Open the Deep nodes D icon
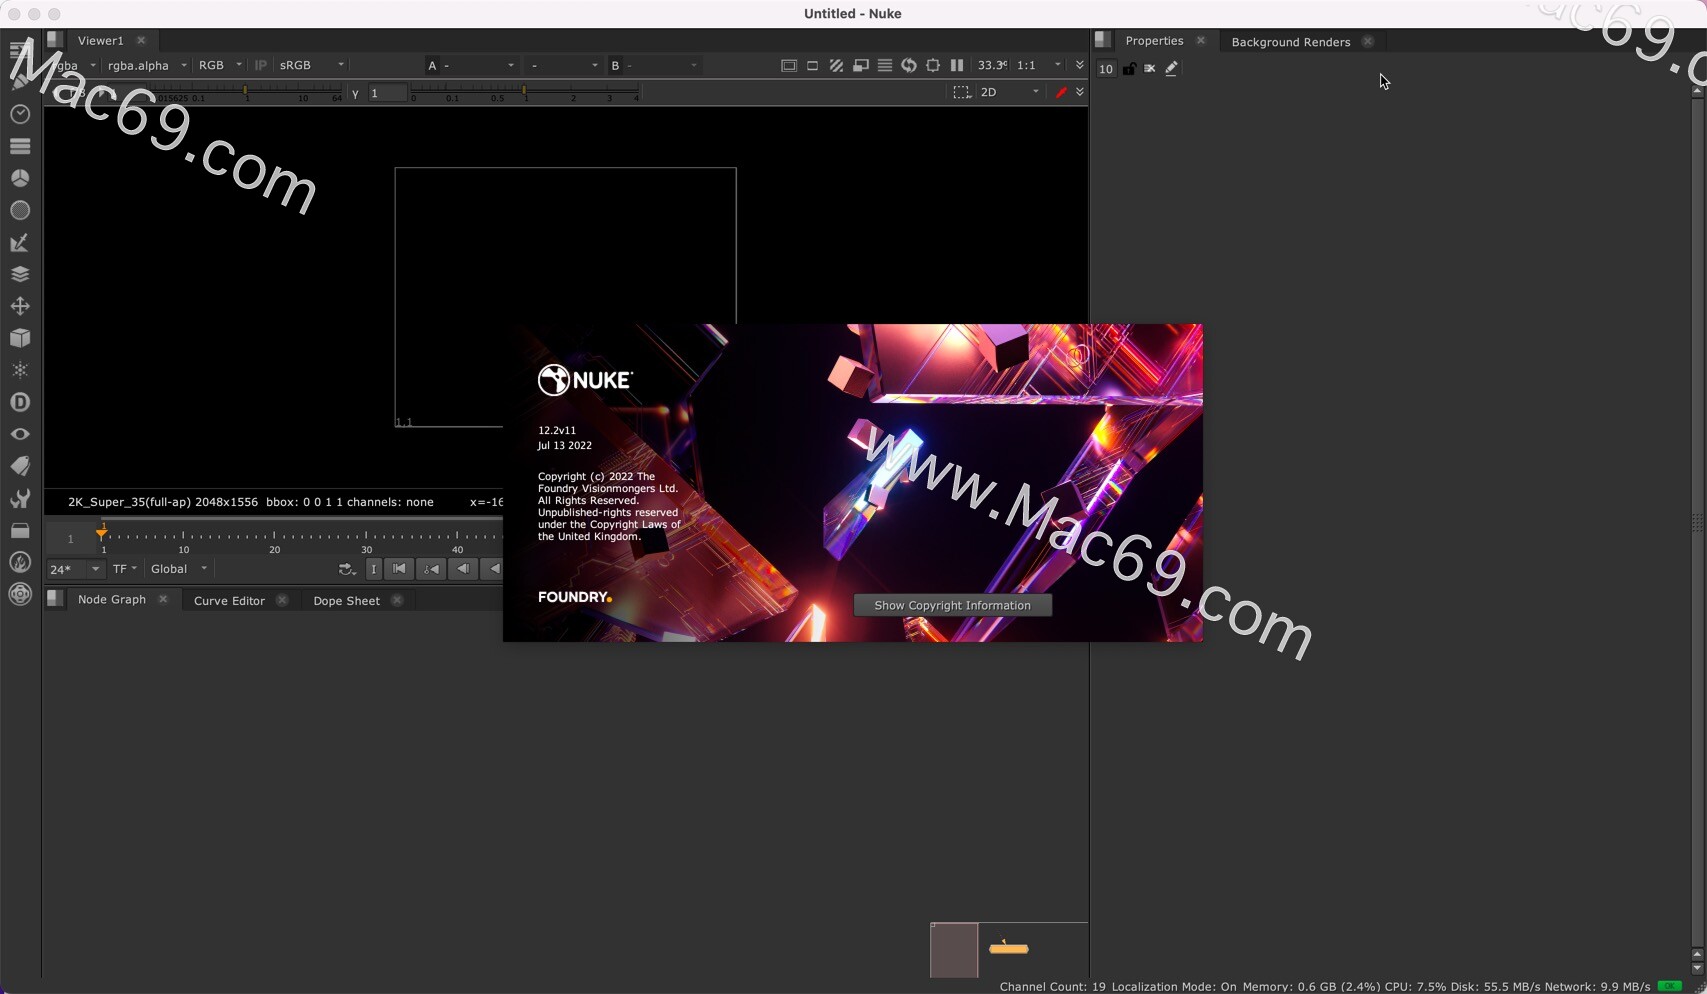This screenshot has width=1707, height=994. point(20,402)
